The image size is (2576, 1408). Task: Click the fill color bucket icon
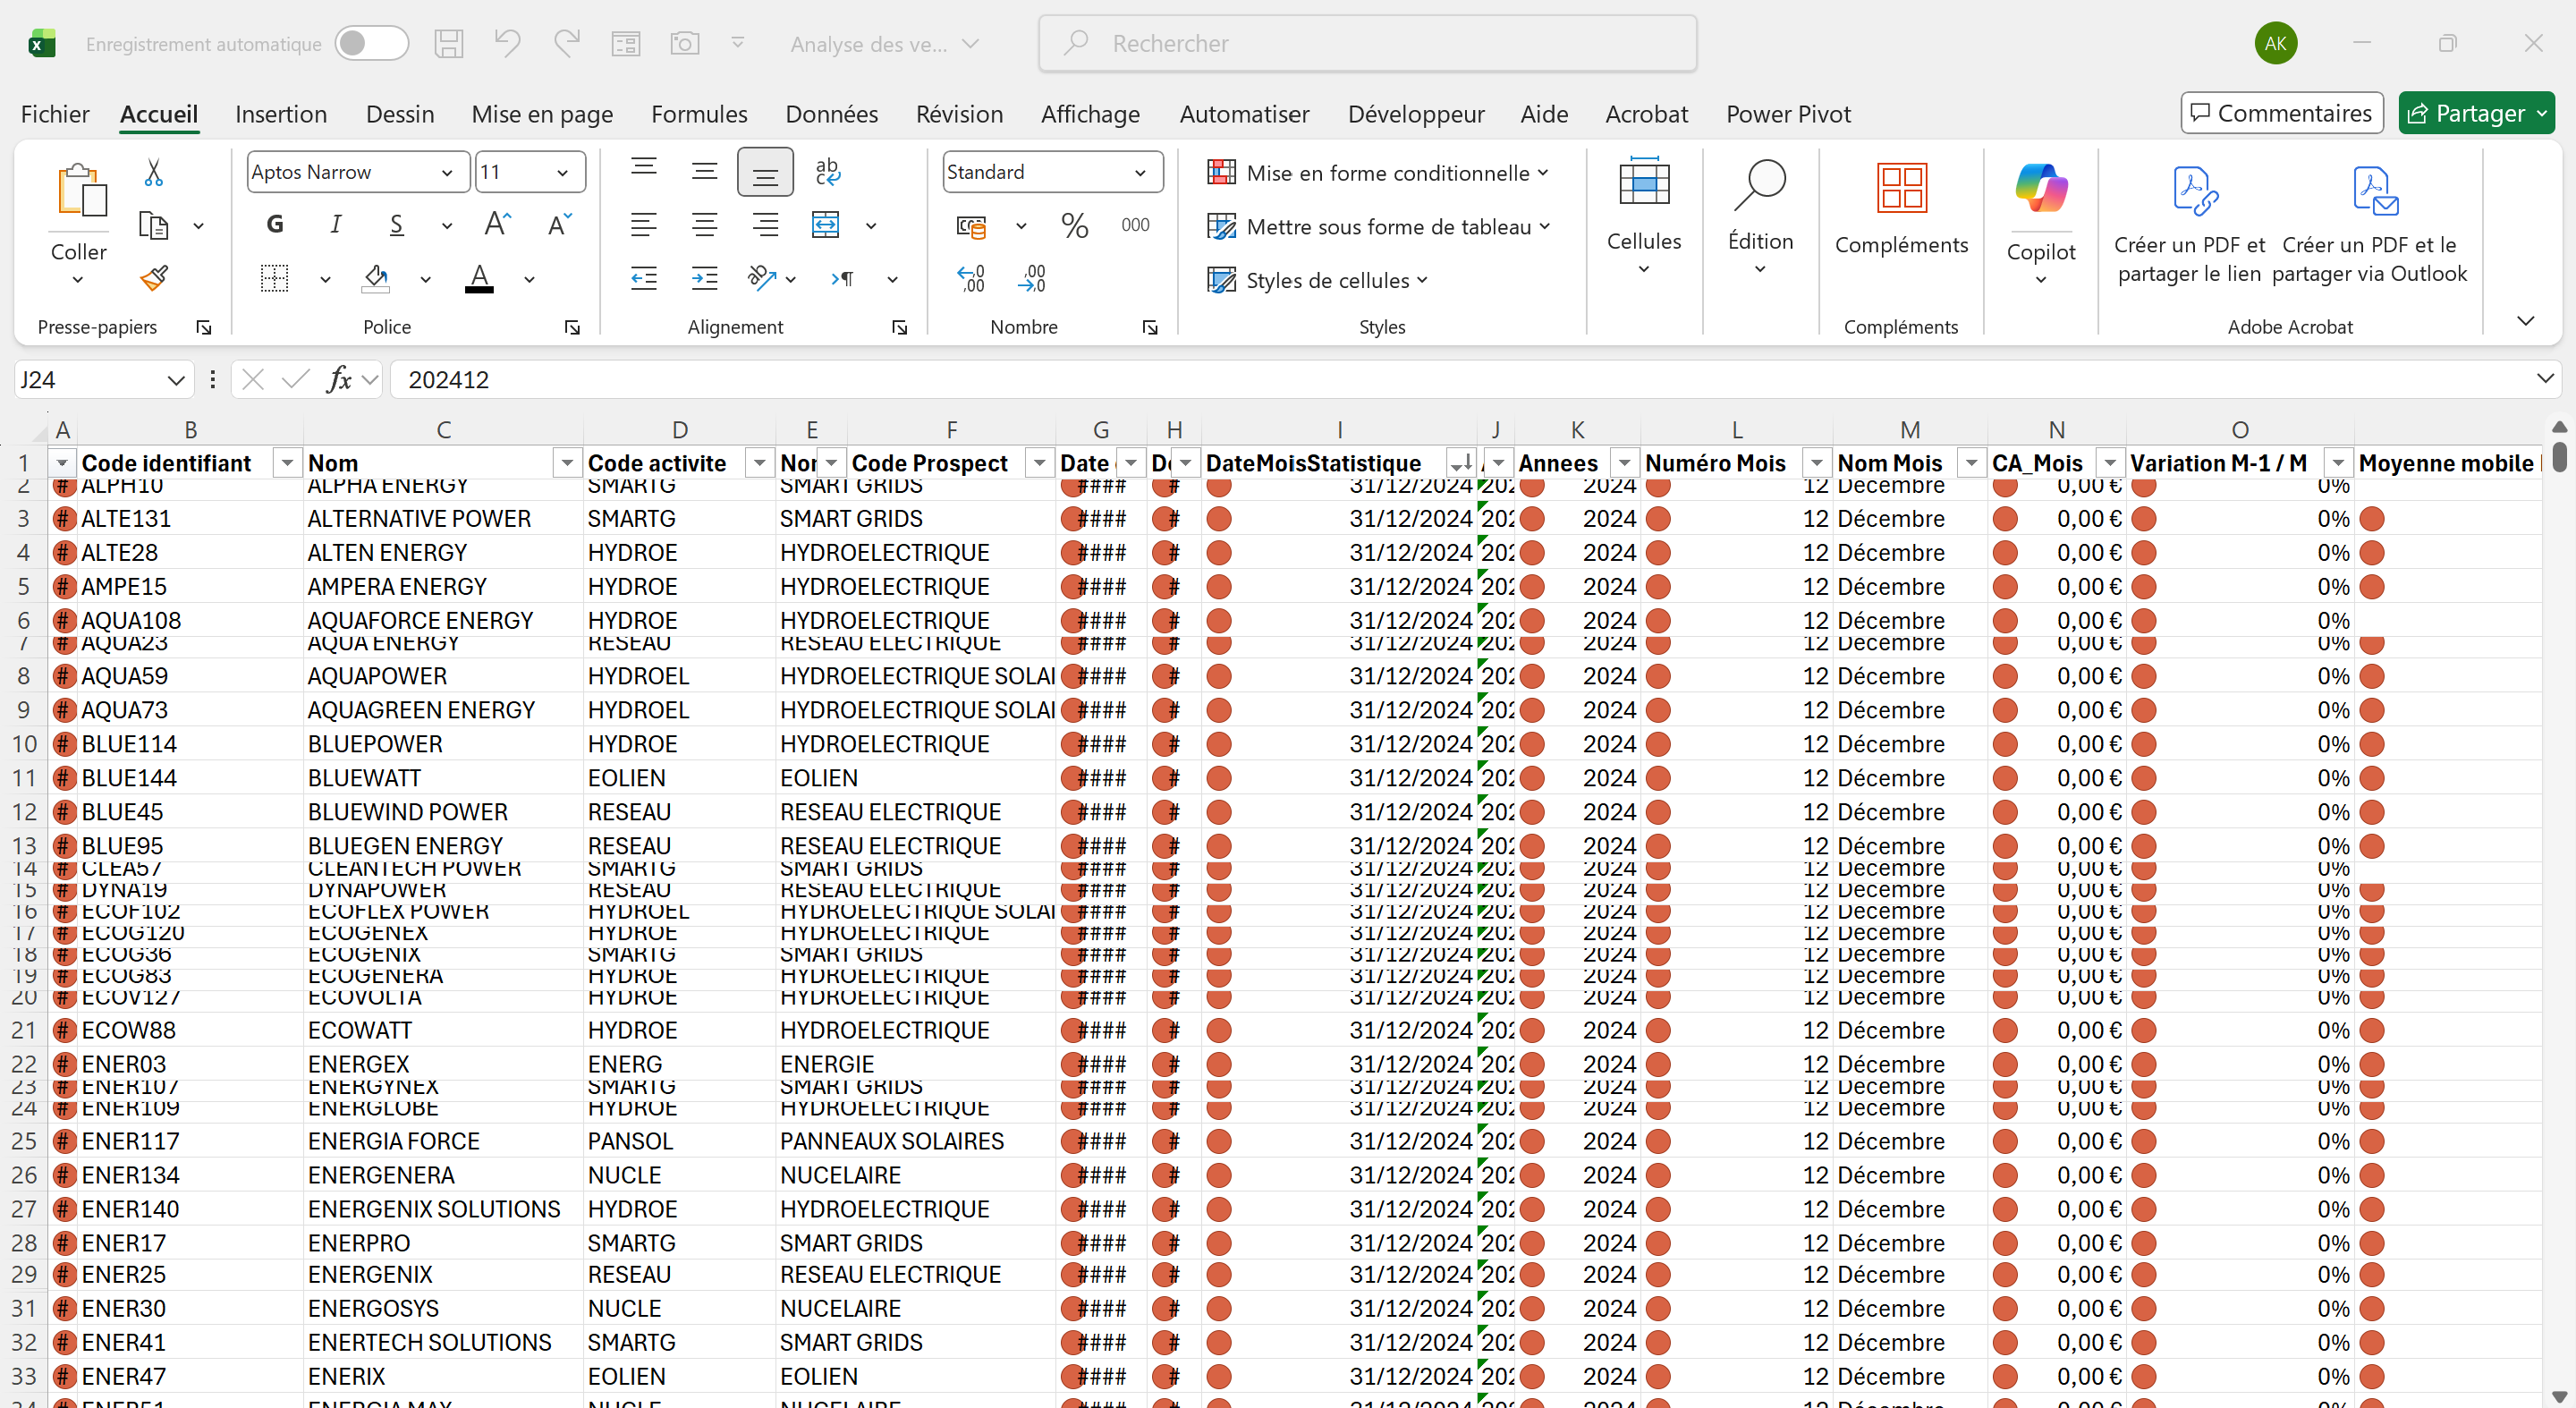[x=376, y=278]
